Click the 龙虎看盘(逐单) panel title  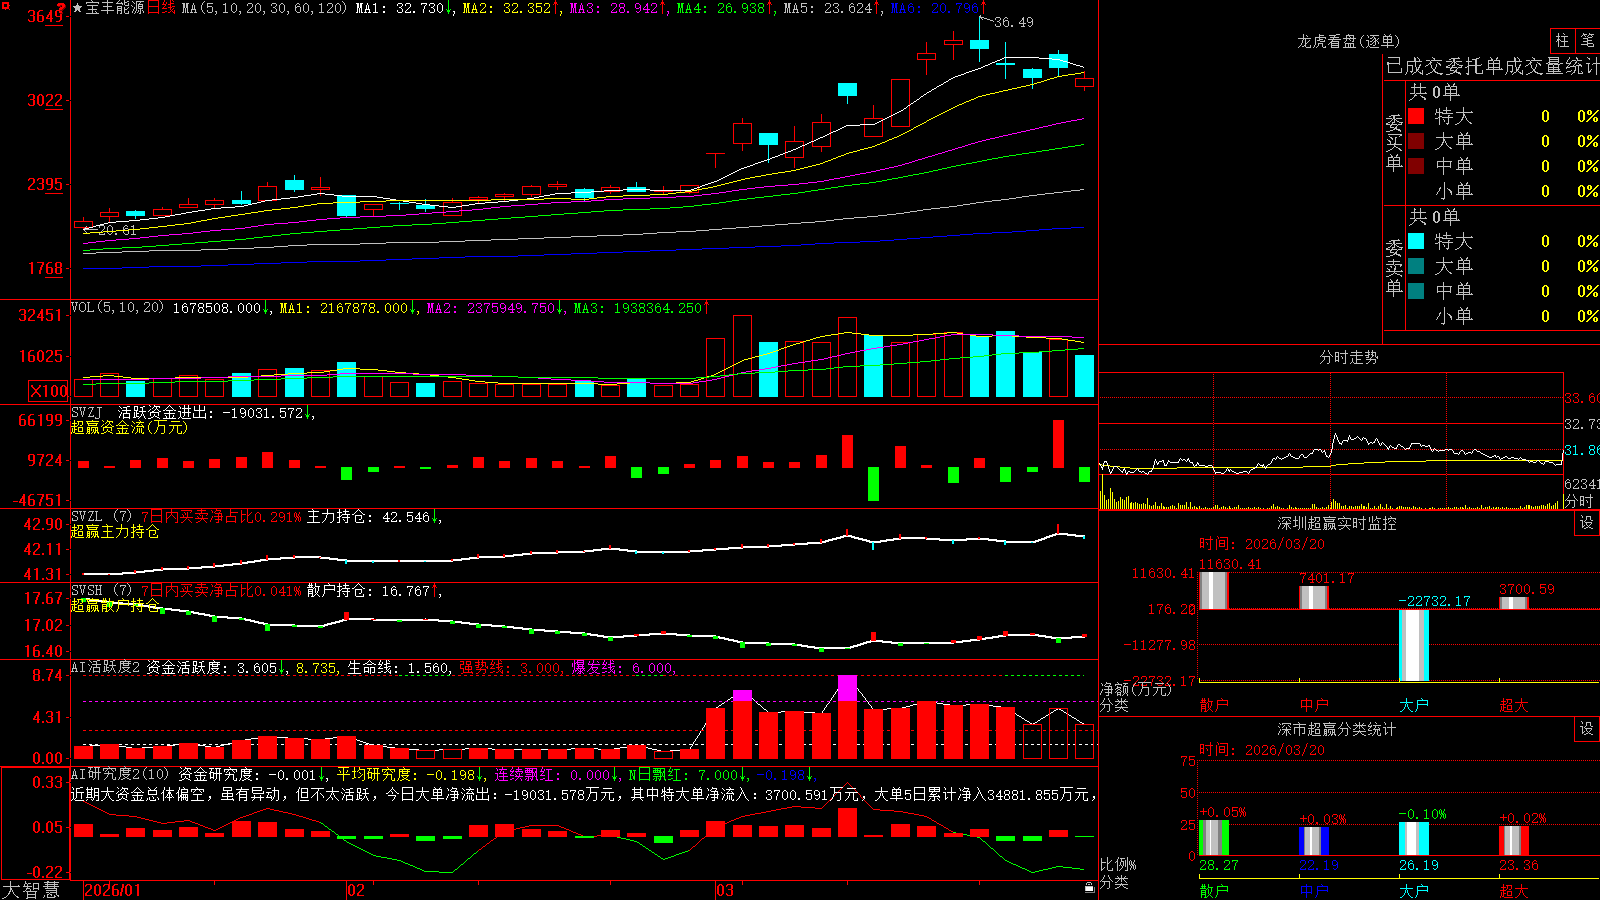click(x=1348, y=41)
